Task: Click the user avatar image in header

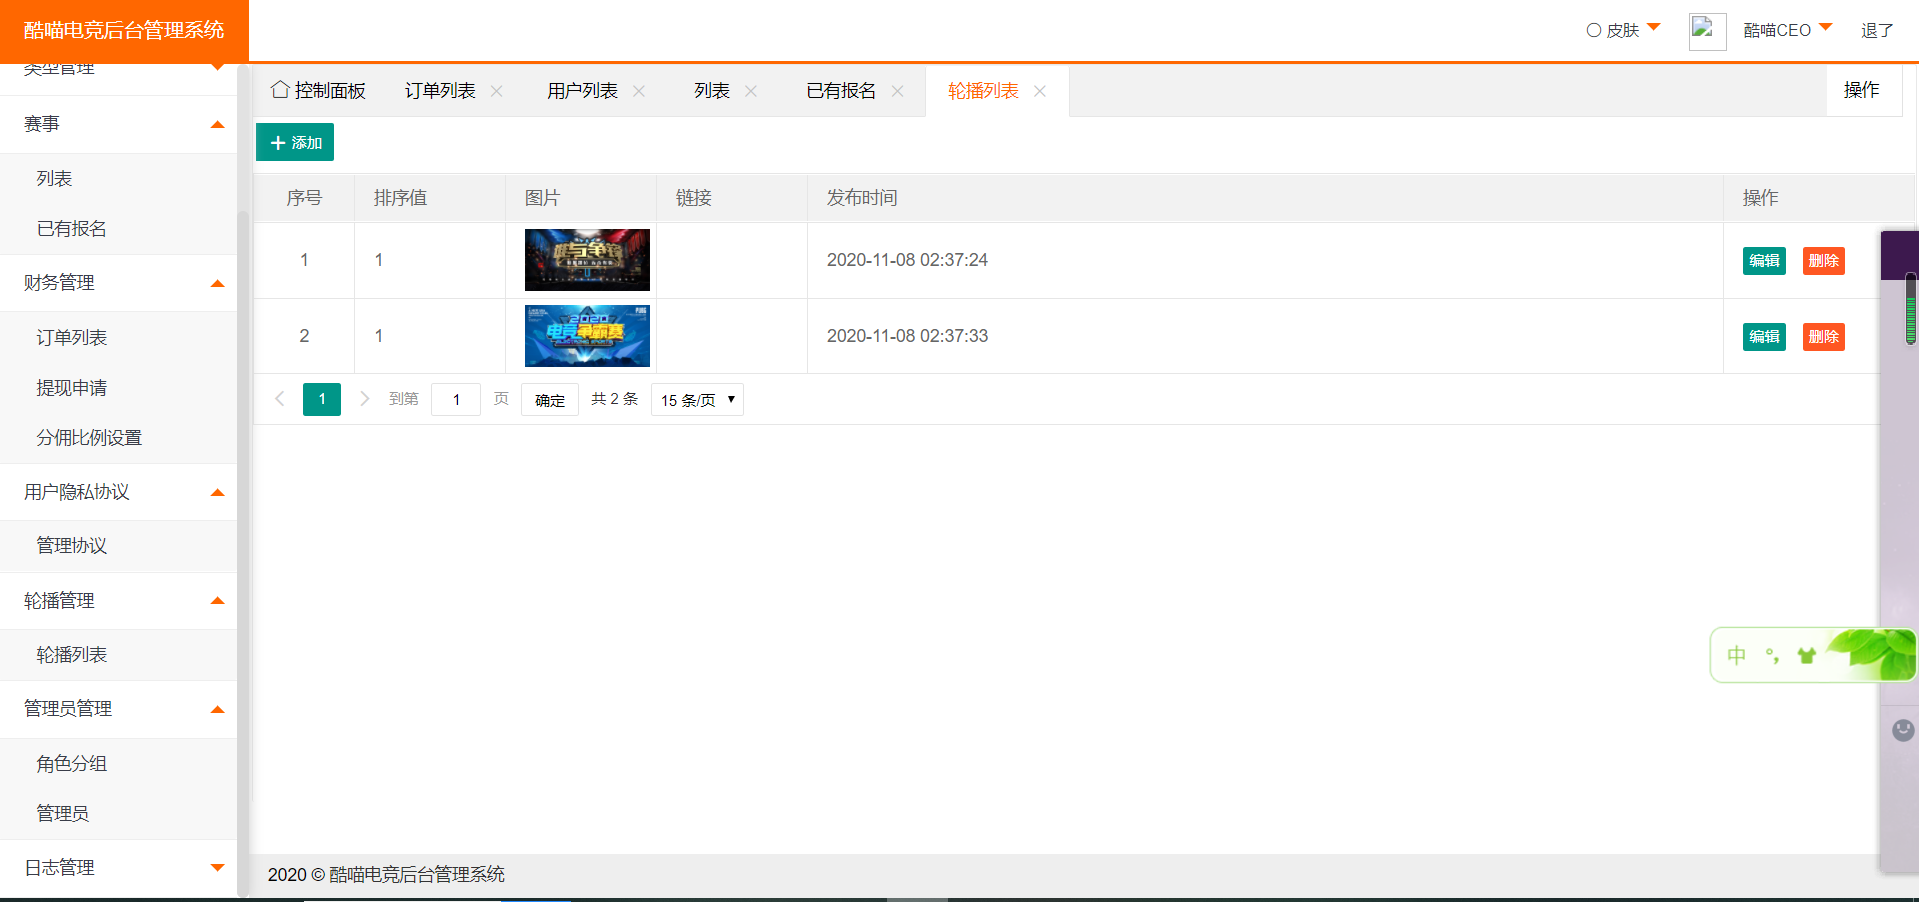Action: [1707, 31]
